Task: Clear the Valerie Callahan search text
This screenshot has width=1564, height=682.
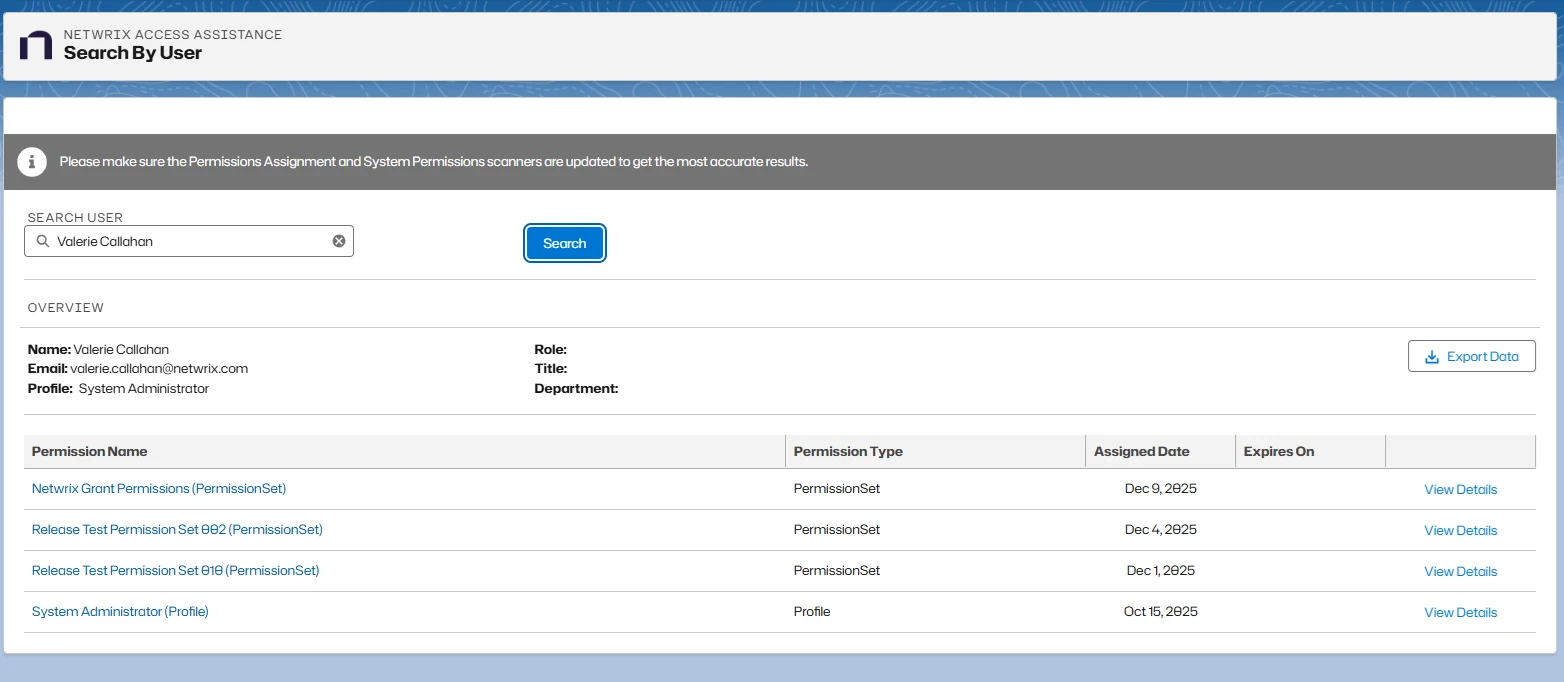Action: click(x=339, y=241)
